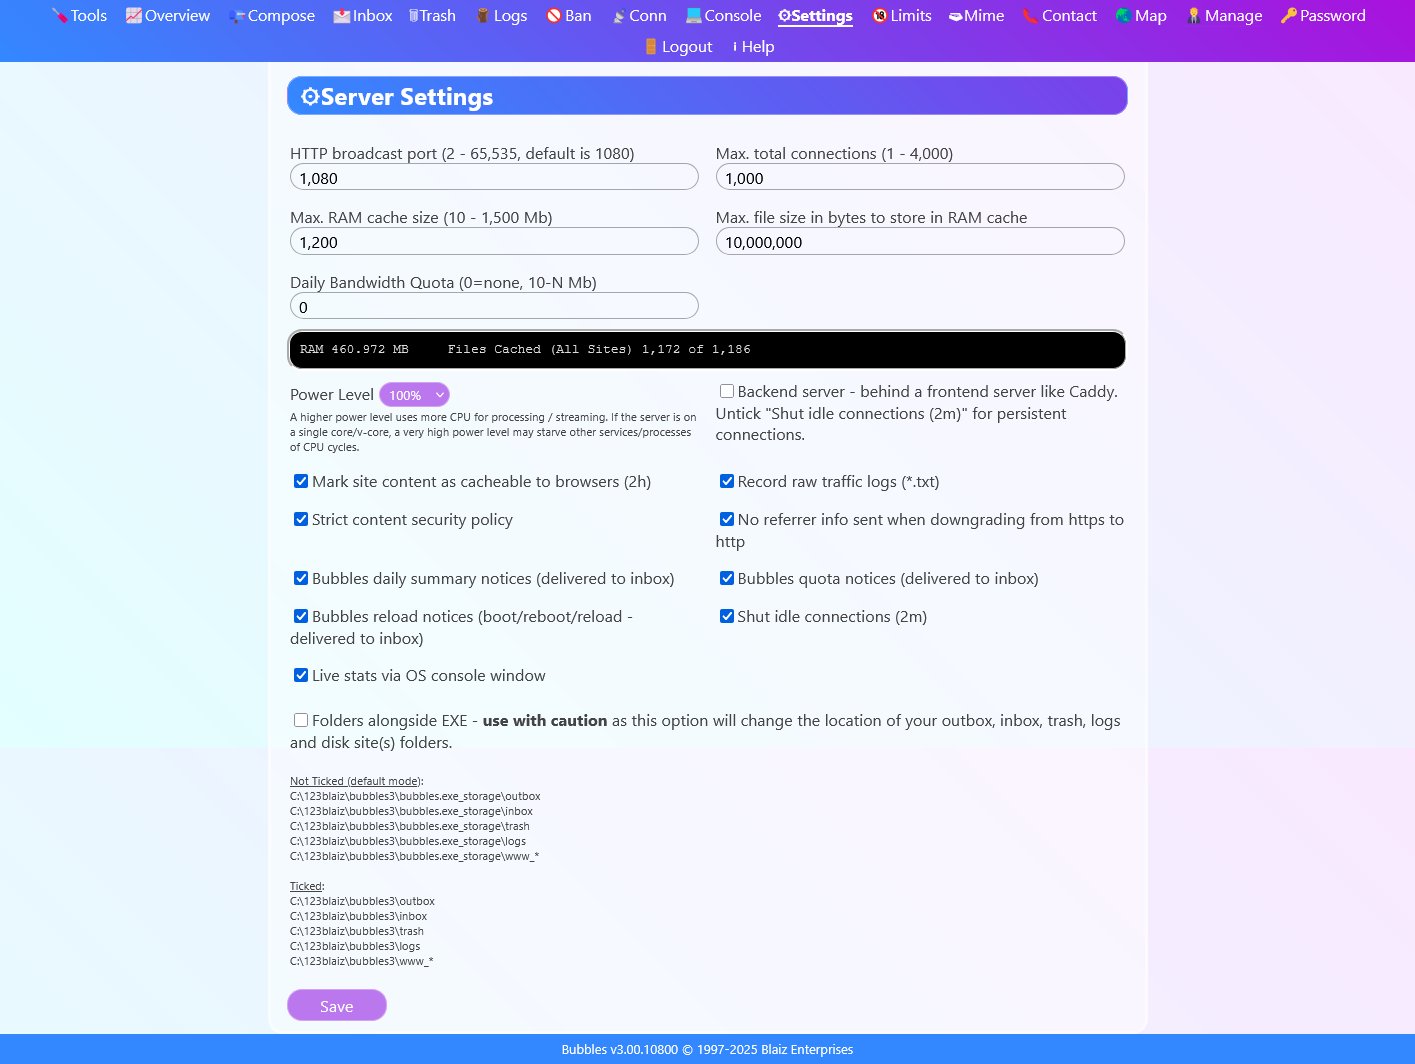Open the Help page
Image resolution: width=1415 pixels, height=1064 pixels.
click(x=753, y=47)
